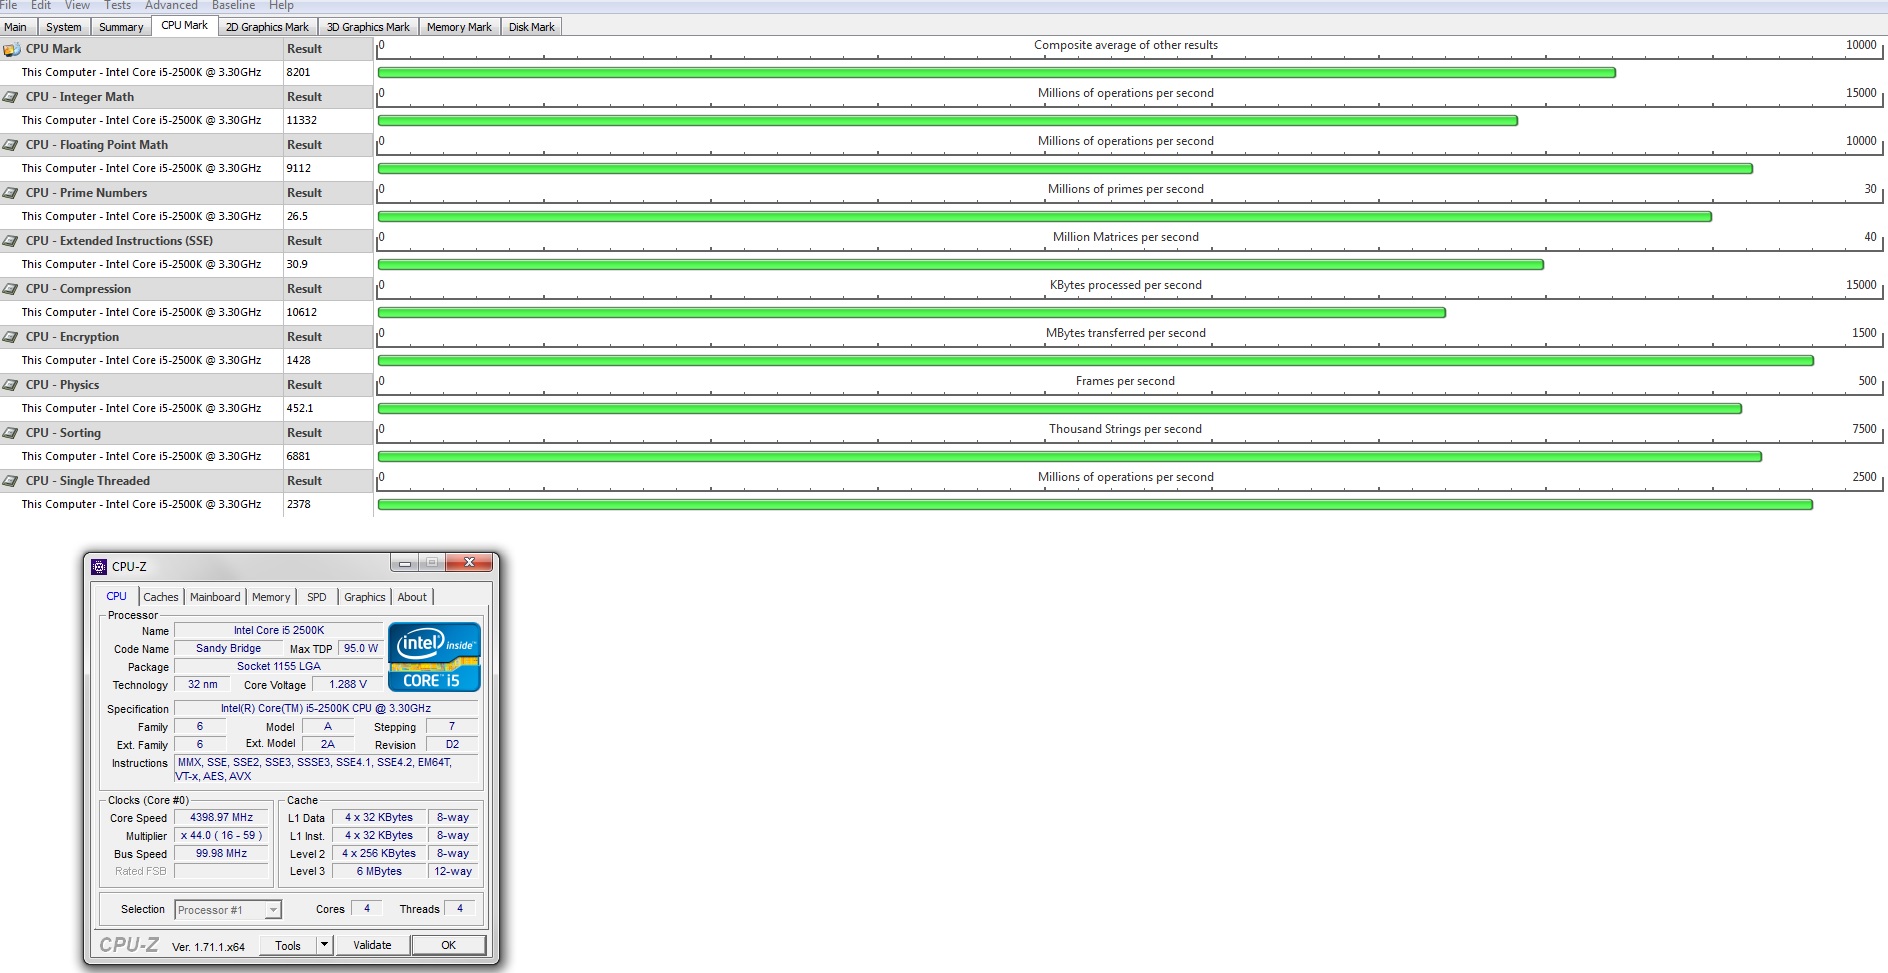Click the Prime Numbers score 26.5
The height and width of the screenshot is (973, 1888).
pos(297,216)
